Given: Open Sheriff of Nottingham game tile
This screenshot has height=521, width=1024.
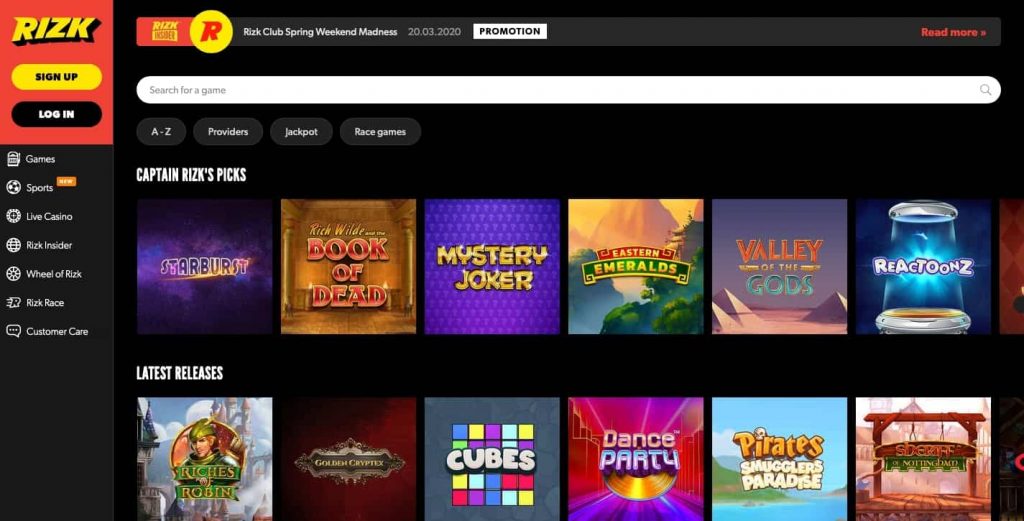Looking at the screenshot, I should click(x=923, y=459).
